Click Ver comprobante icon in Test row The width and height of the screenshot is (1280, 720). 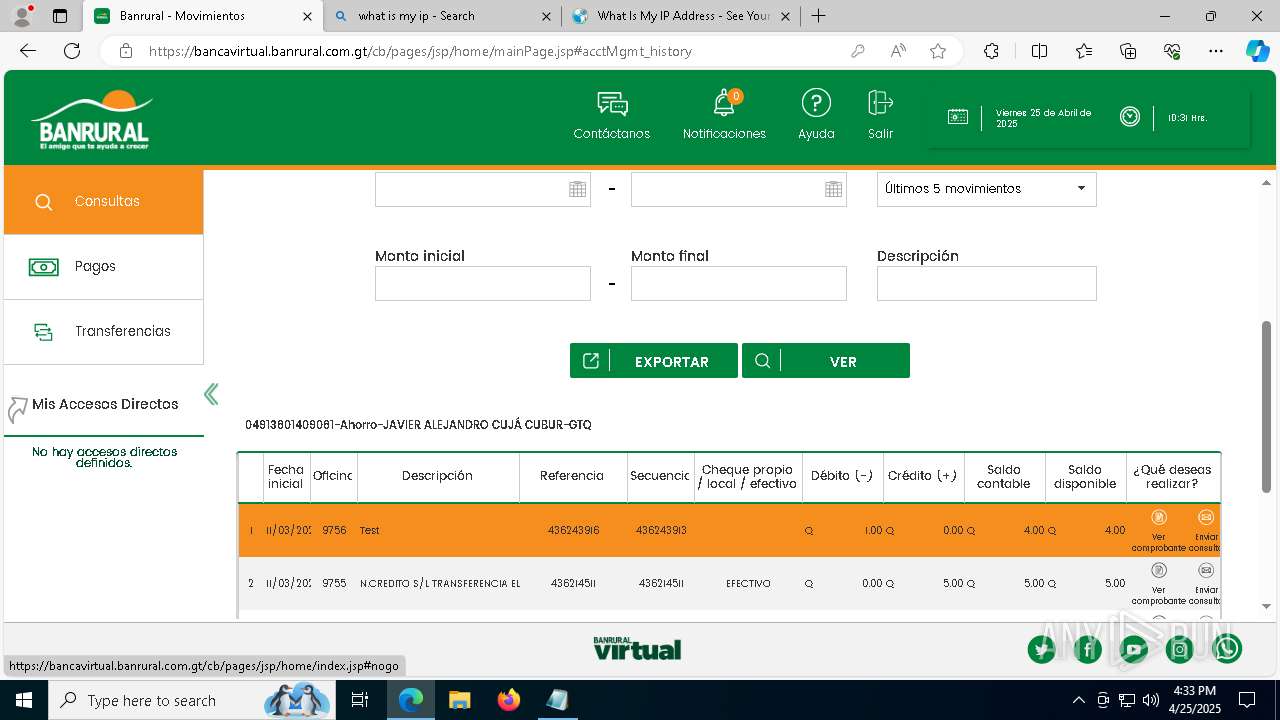pos(1159,518)
